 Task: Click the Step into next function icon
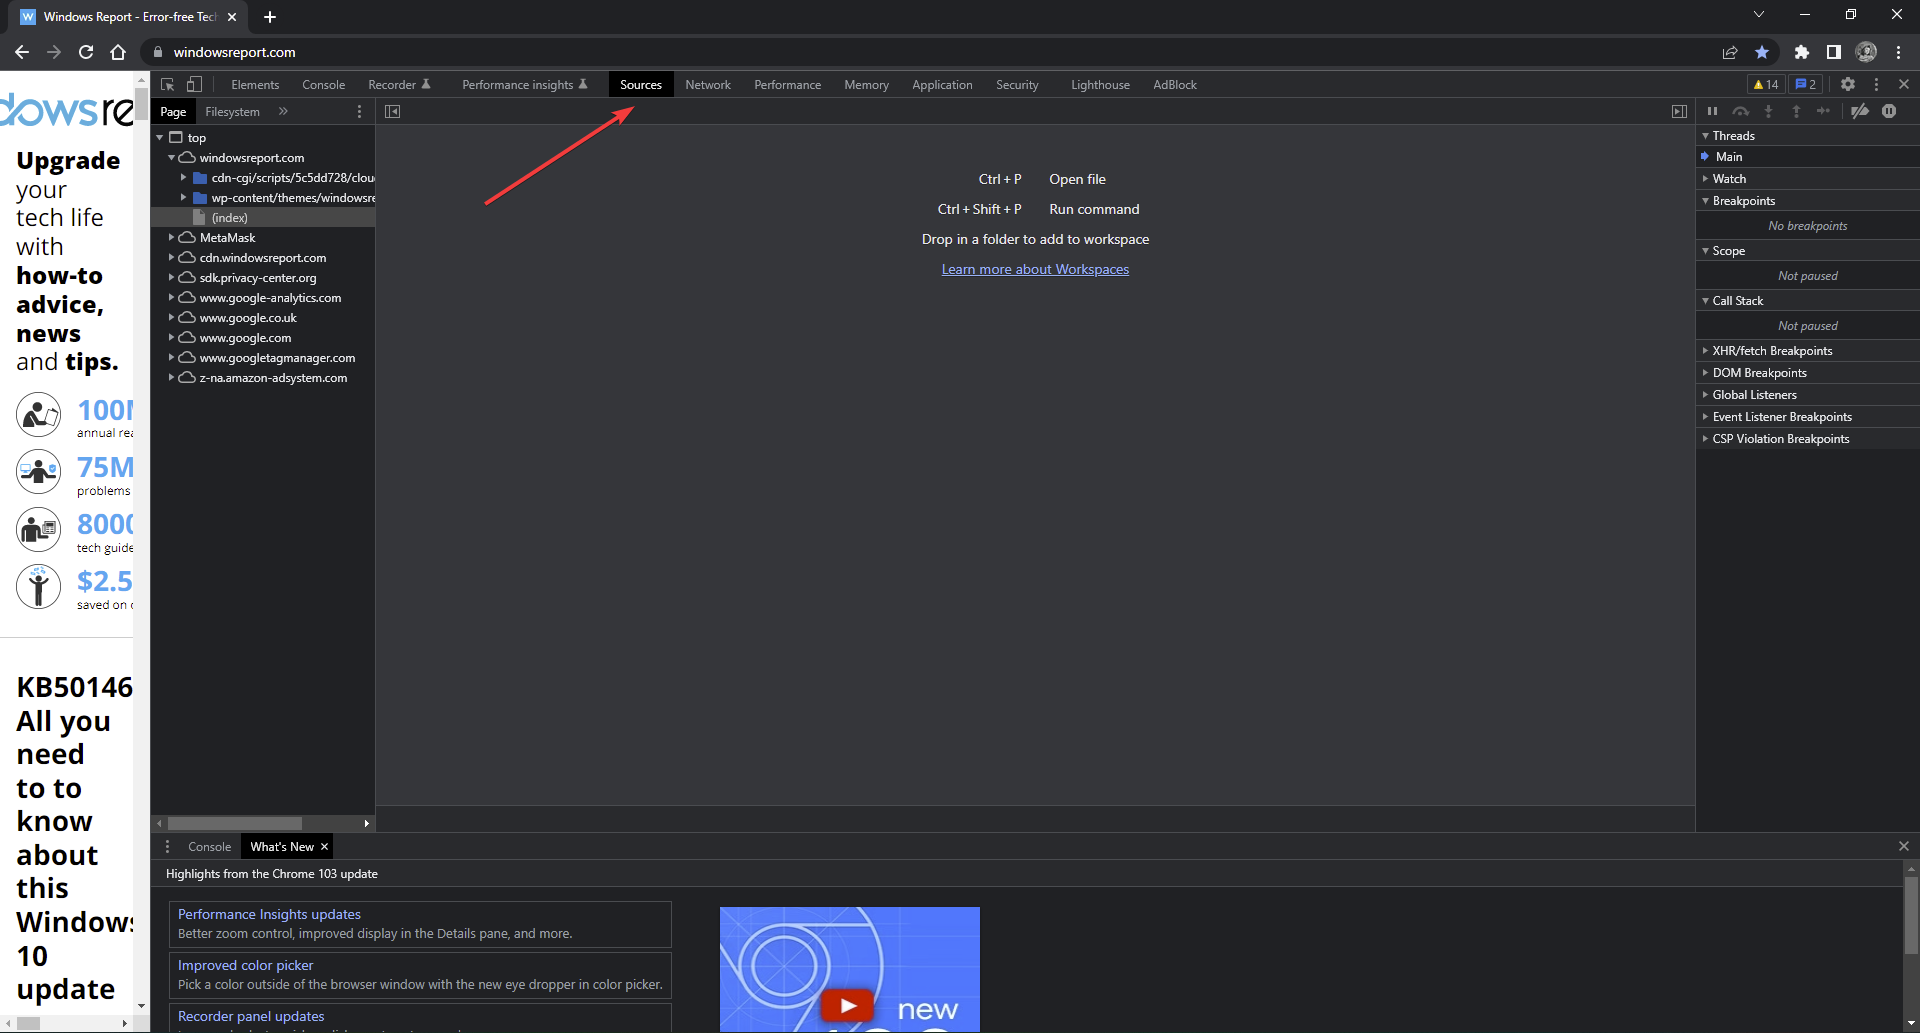pyautogui.click(x=1768, y=112)
